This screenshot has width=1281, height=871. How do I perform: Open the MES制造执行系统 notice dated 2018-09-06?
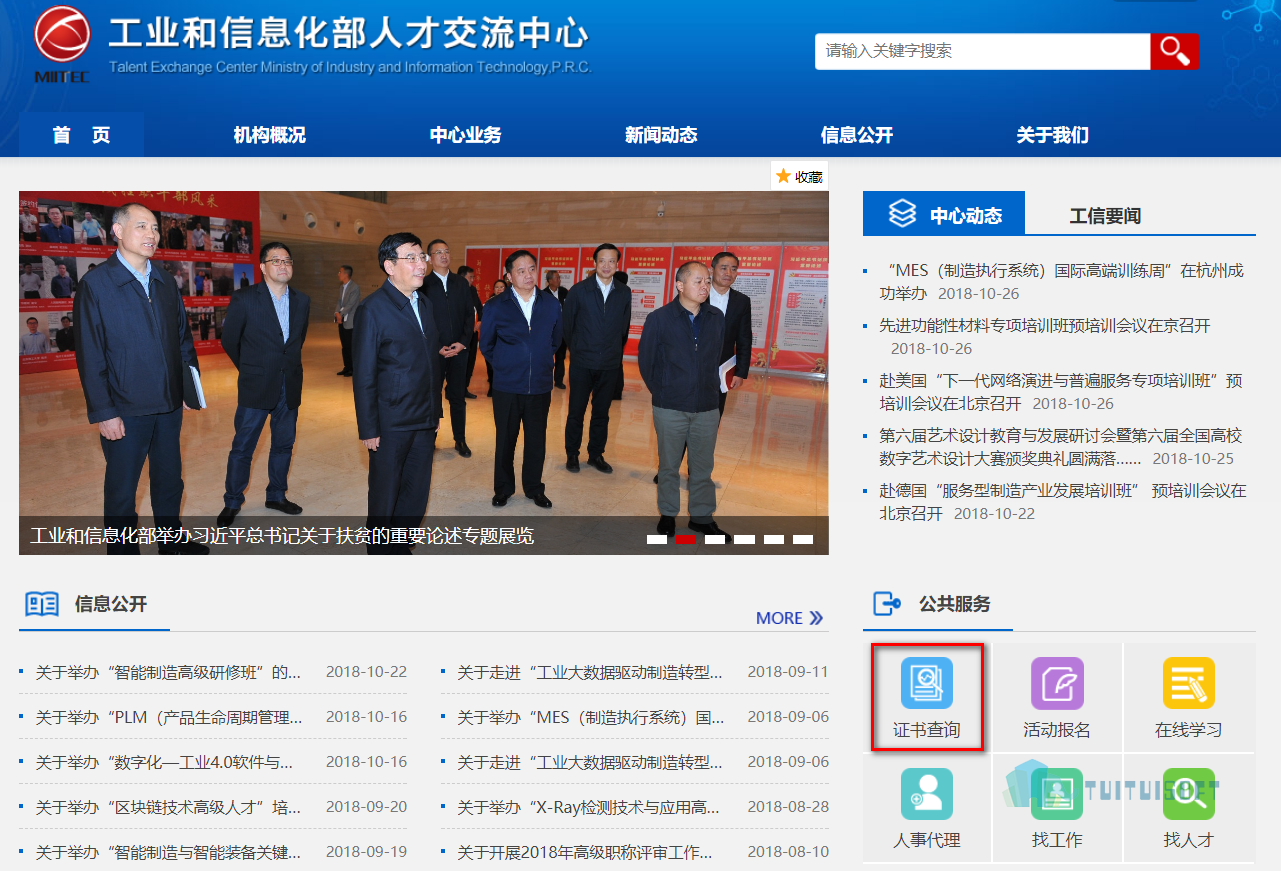pos(591,717)
